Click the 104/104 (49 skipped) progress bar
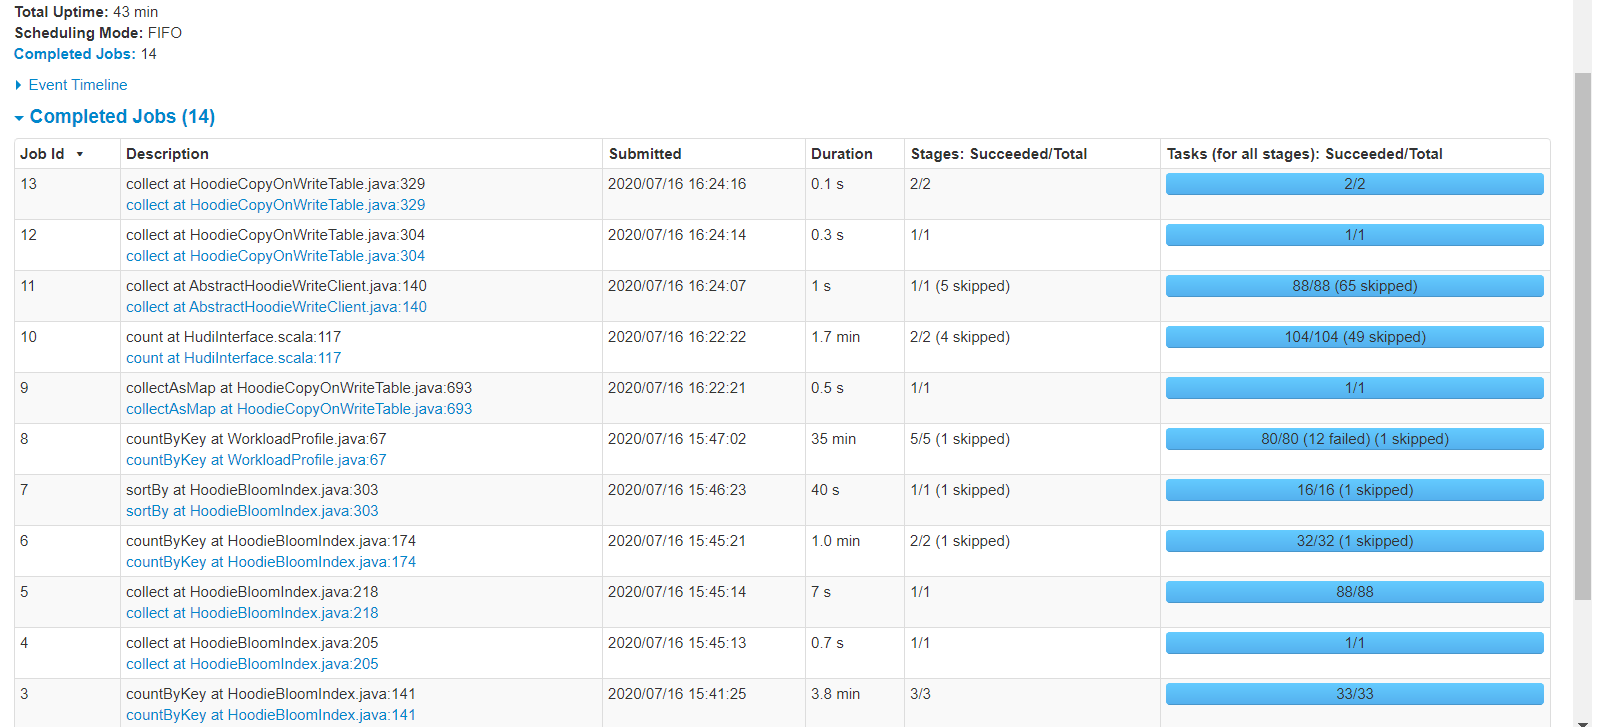The height and width of the screenshot is (727, 1600). (x=1355, y=337)
